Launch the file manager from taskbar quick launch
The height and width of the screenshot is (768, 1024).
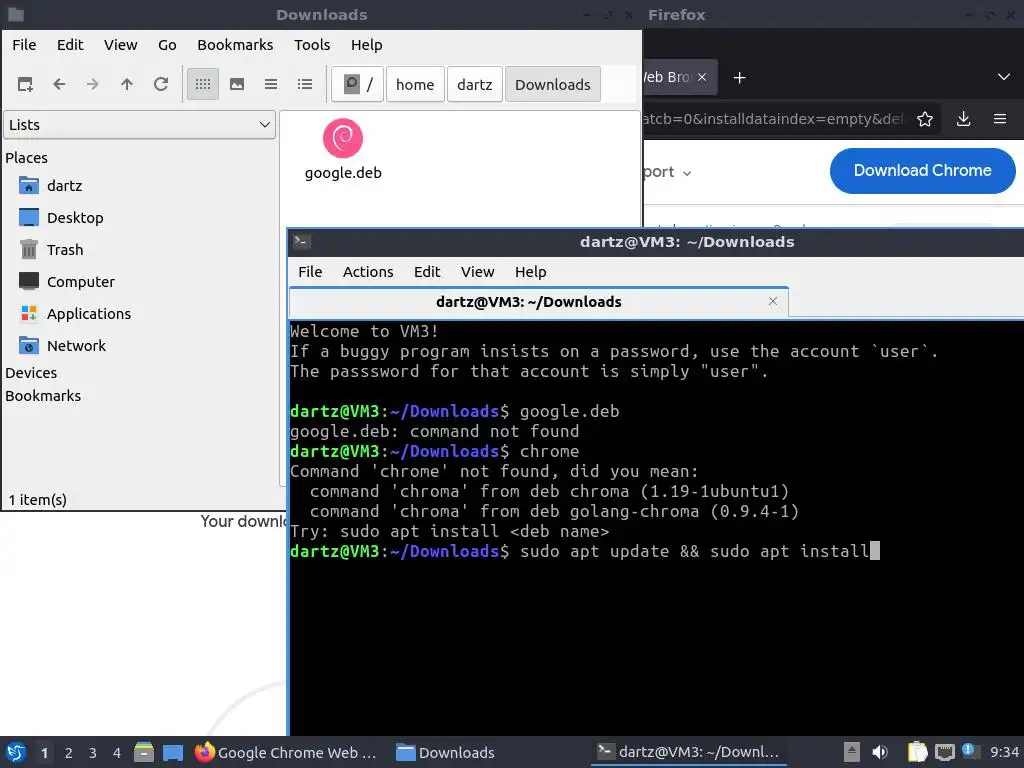pyautogui.click(x=144, y=752)
